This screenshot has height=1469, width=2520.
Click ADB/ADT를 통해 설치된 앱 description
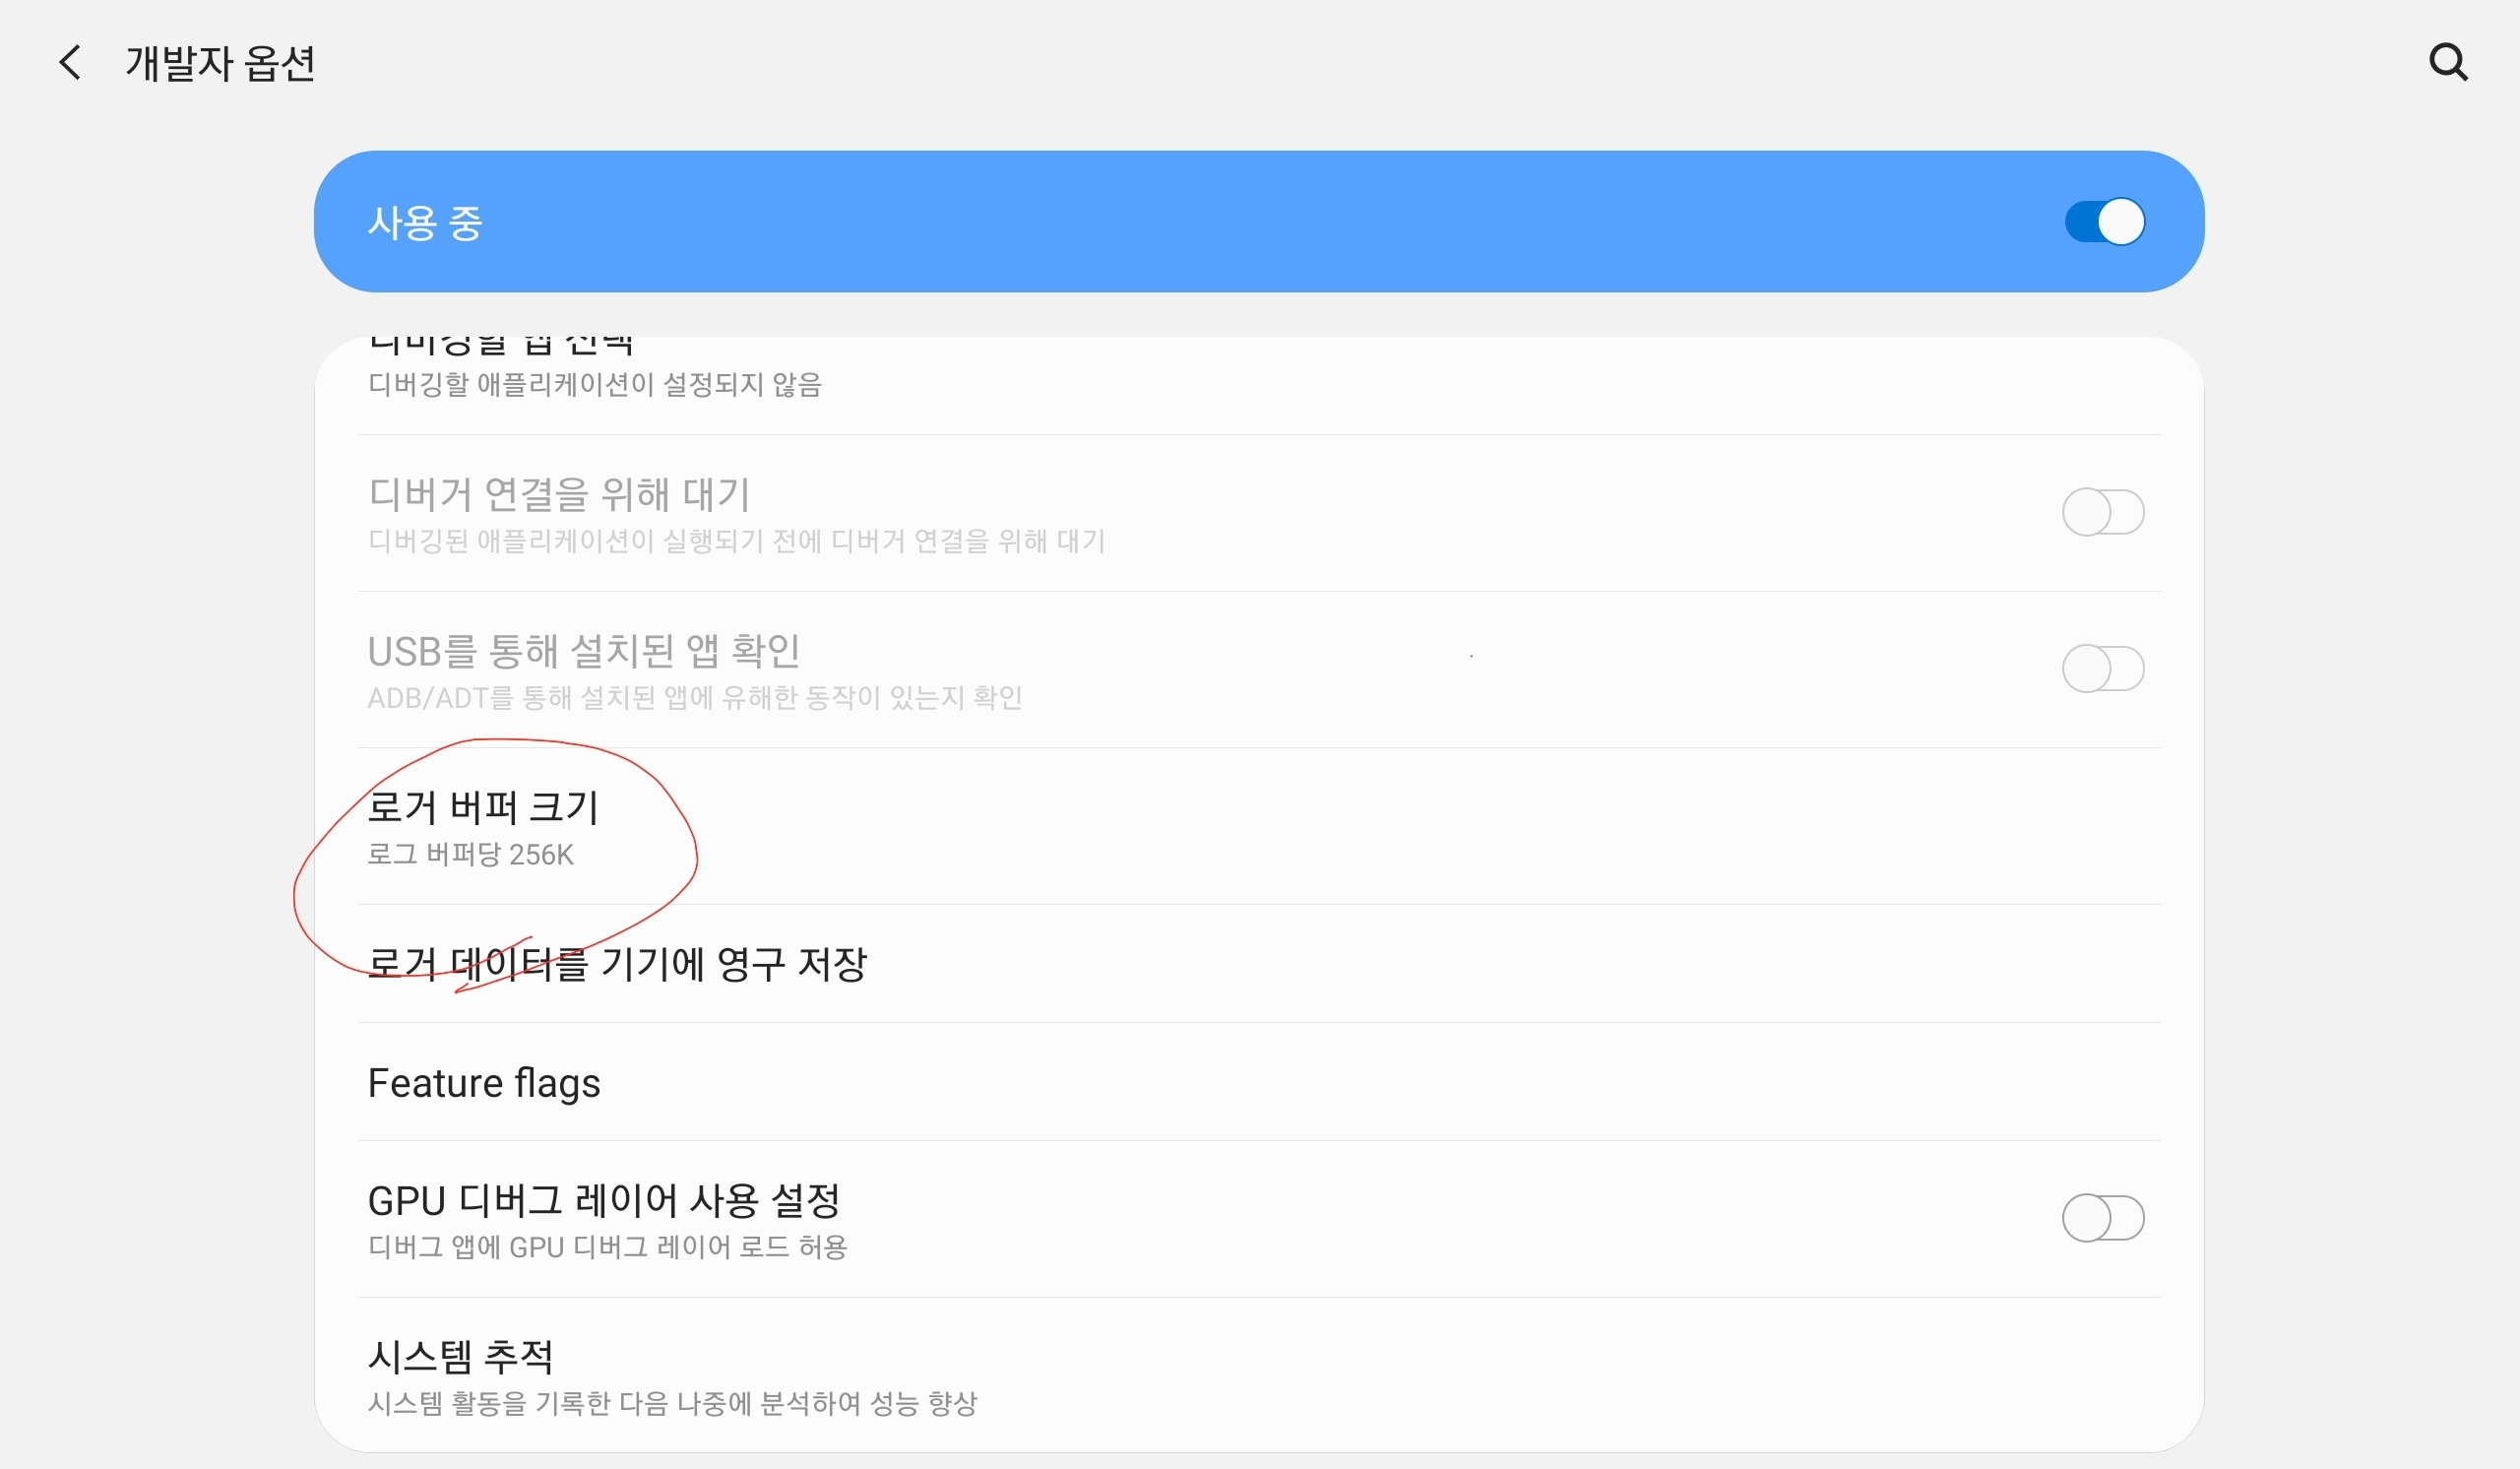point(694,698)
